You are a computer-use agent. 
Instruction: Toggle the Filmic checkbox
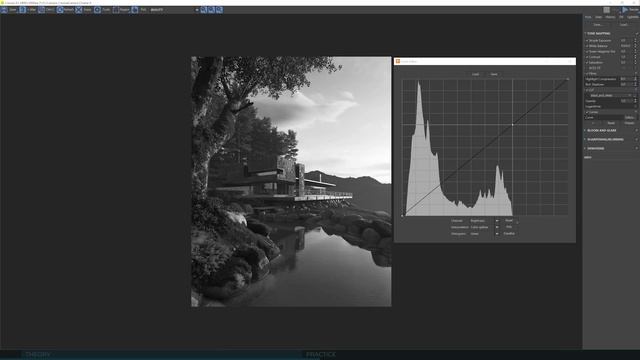[x=587, y=73]
